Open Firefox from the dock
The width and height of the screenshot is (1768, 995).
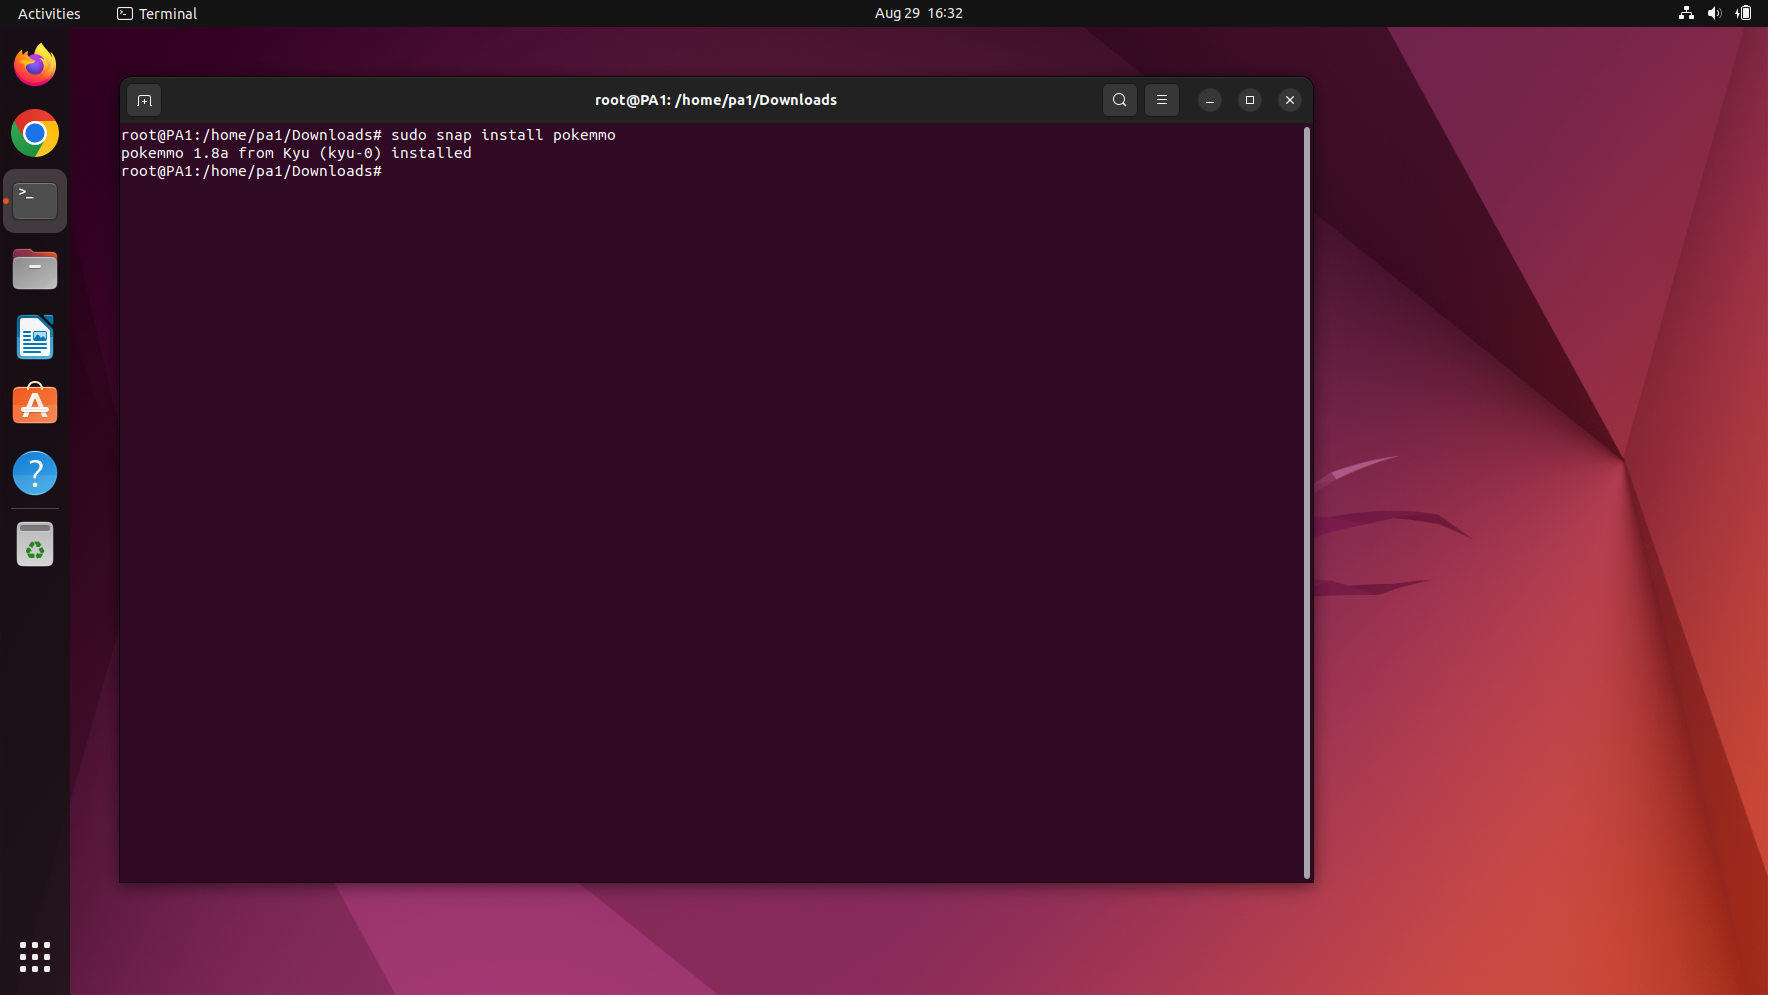click(35, 64)
